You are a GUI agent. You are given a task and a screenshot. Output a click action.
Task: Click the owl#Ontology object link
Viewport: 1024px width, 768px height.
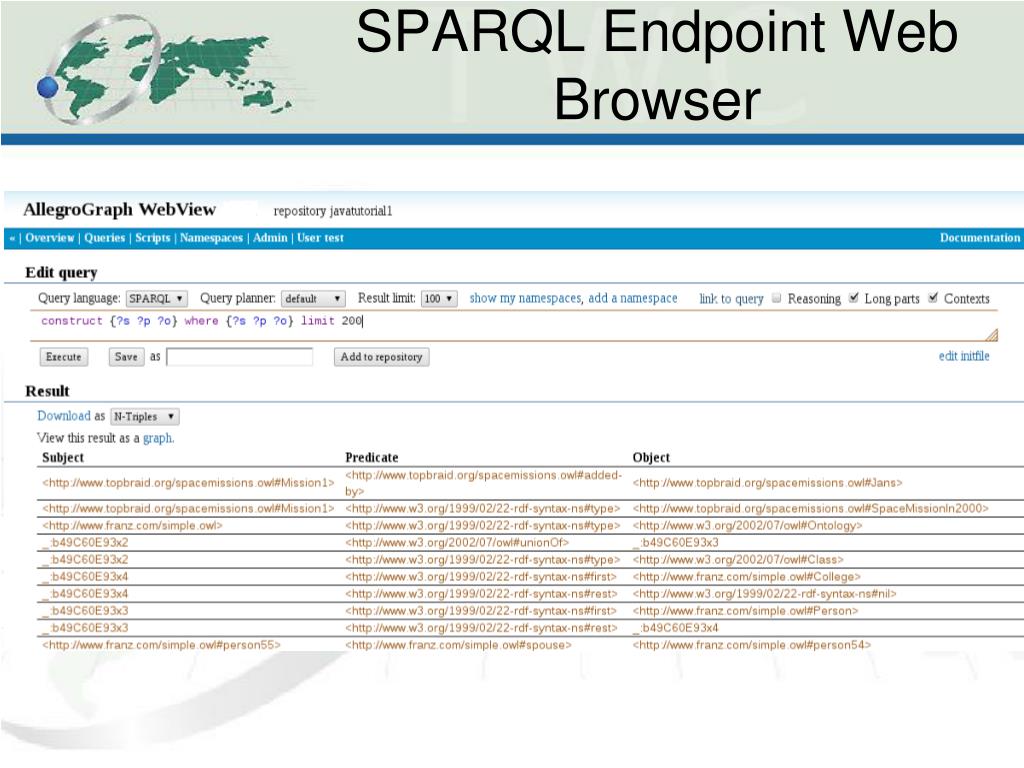[748, 525]
